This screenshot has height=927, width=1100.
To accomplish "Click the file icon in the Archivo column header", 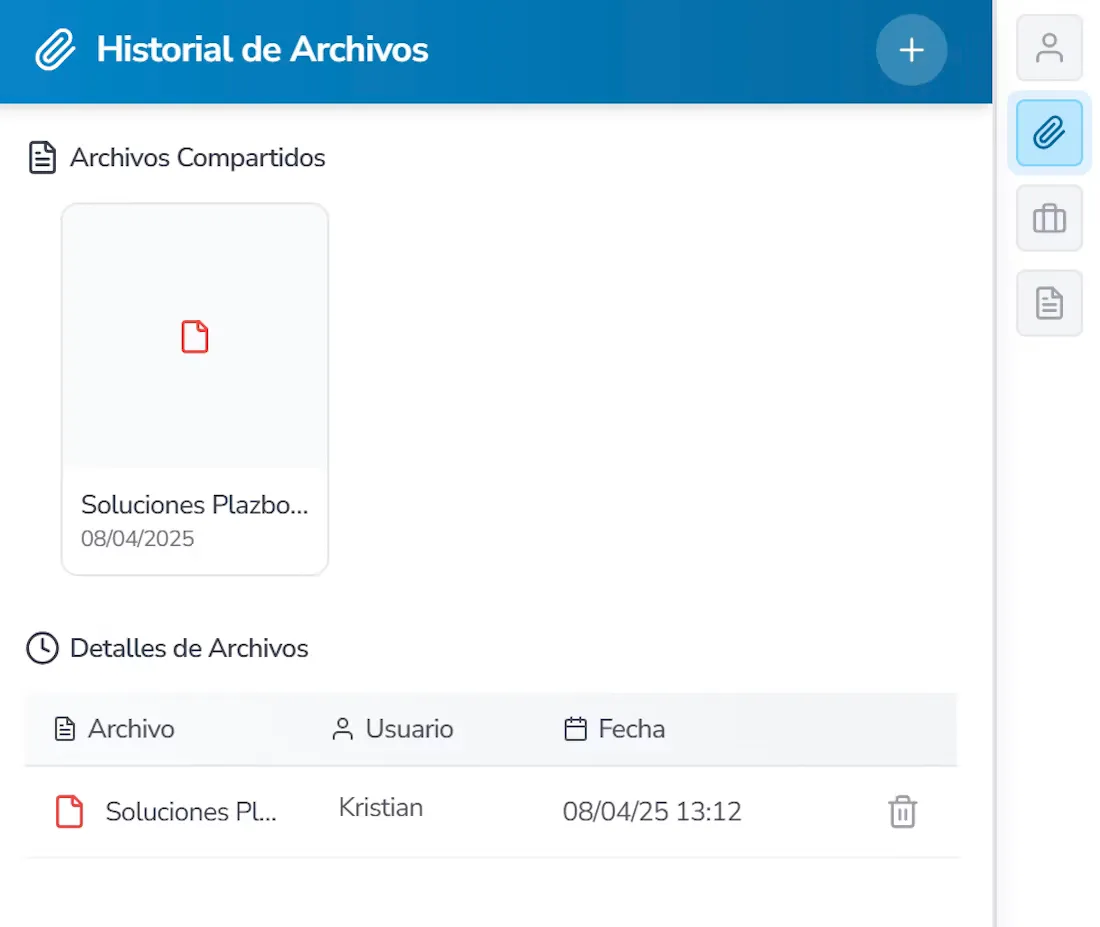I will tap(66, 729).
